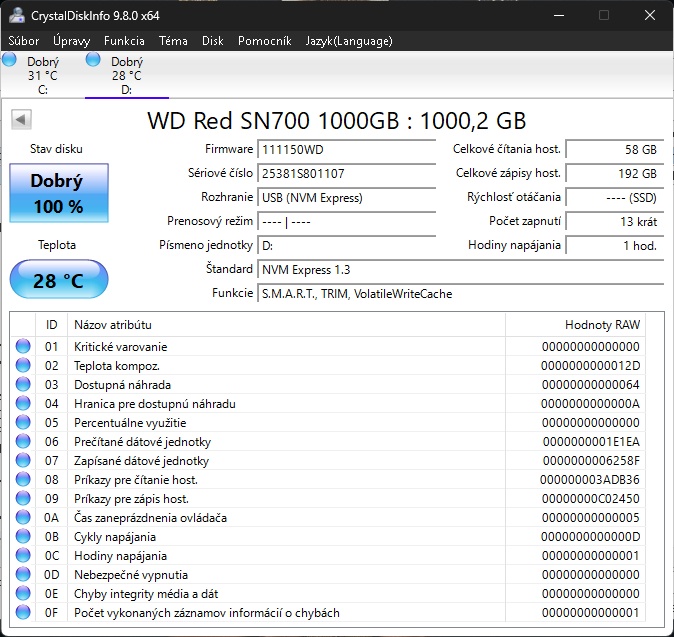
Task: Click the Počet zapnutí value 13 krát
Action: point(615,222)
